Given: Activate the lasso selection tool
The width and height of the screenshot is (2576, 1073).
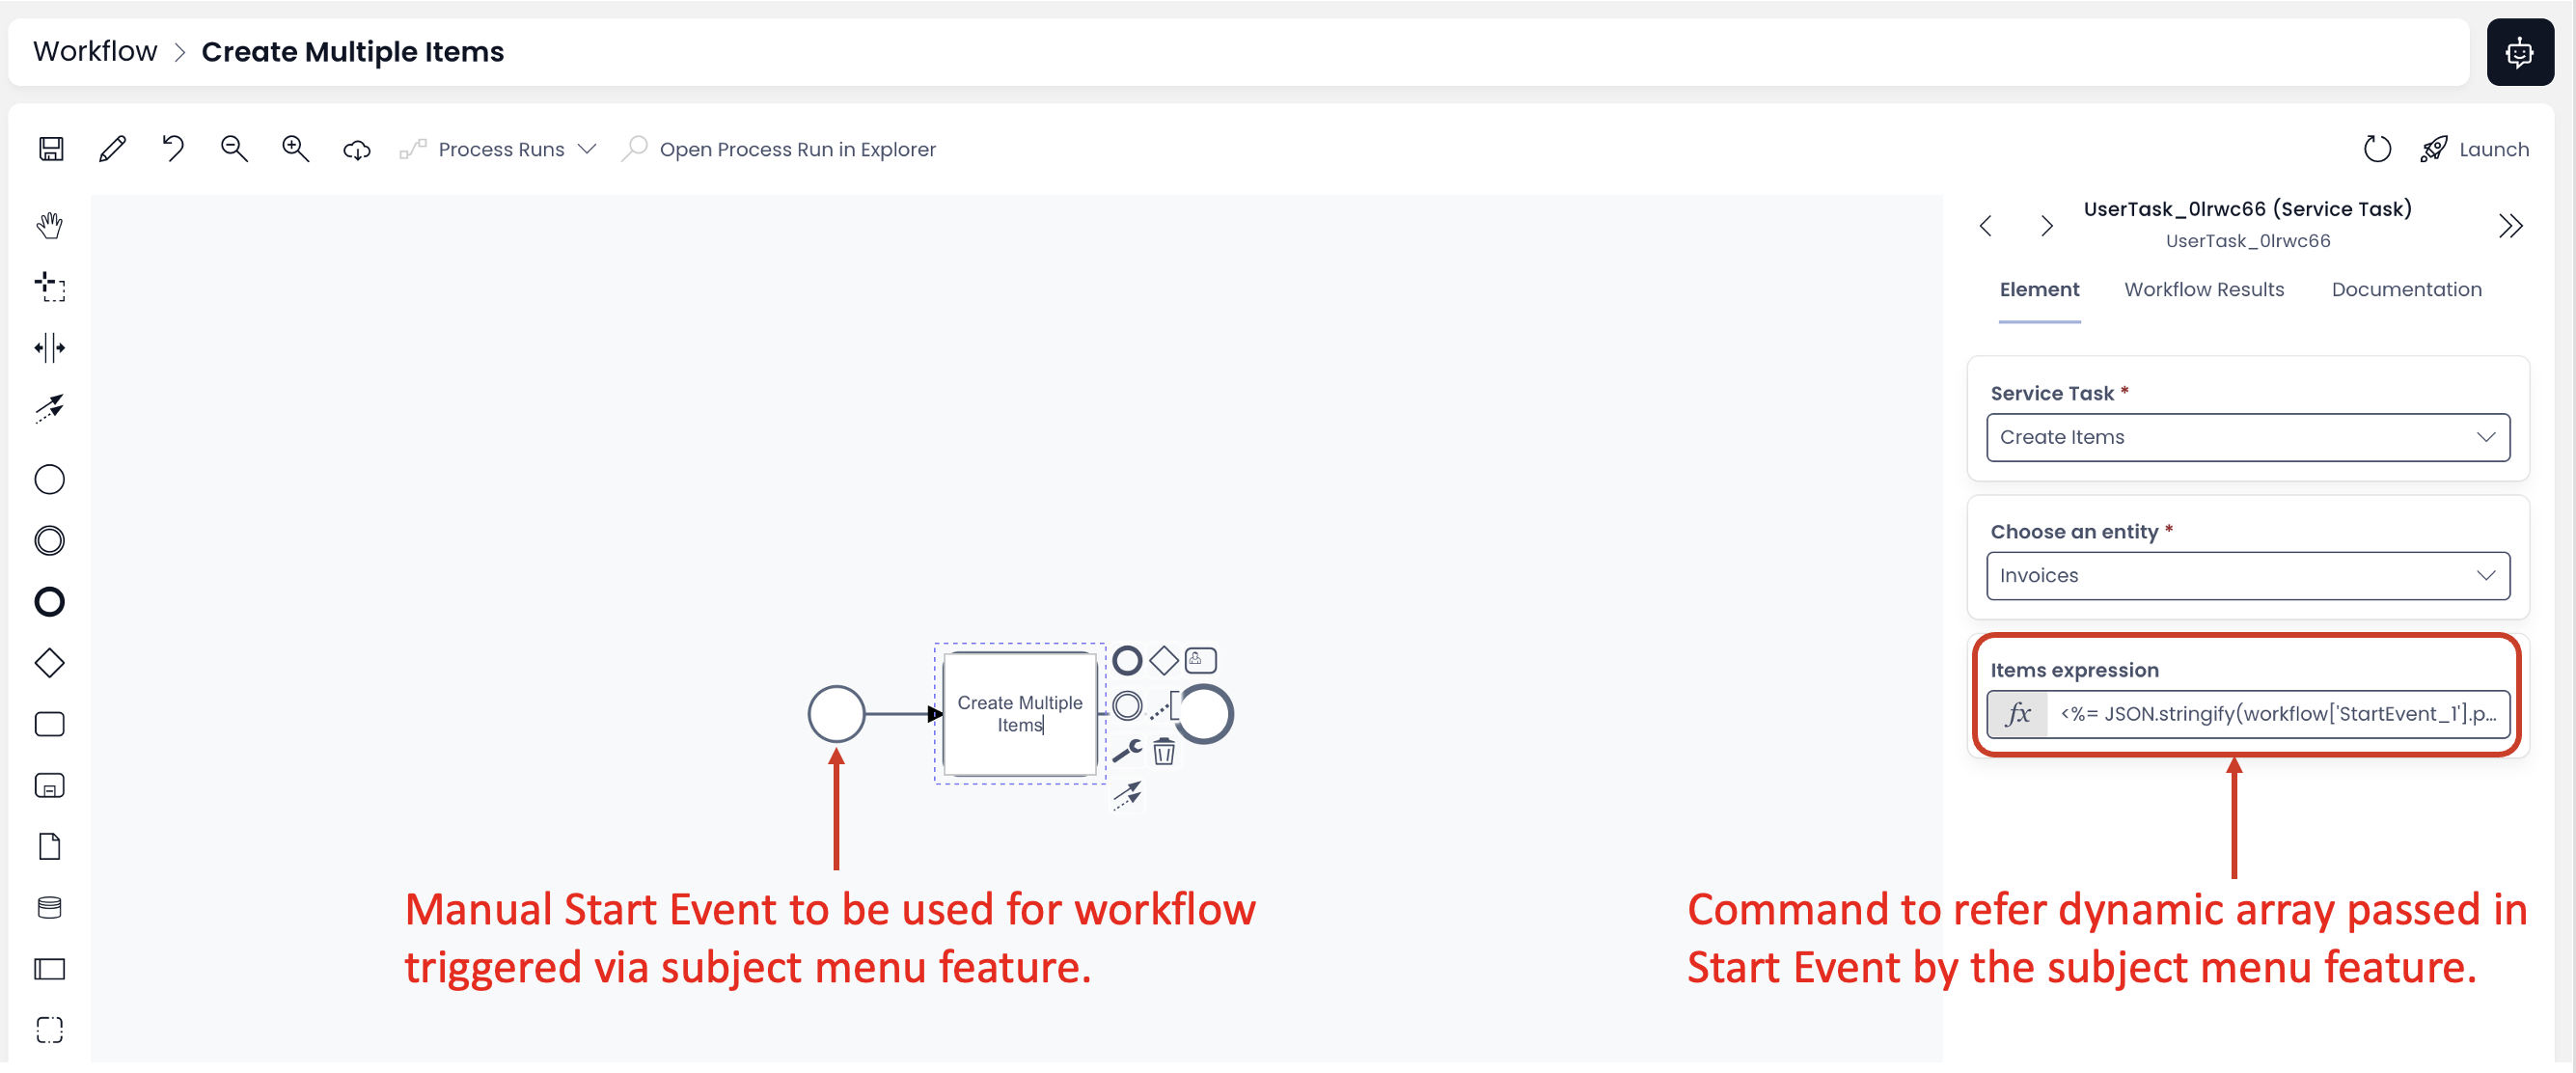Looking at the screenshot, I should [x=50, y=286].
